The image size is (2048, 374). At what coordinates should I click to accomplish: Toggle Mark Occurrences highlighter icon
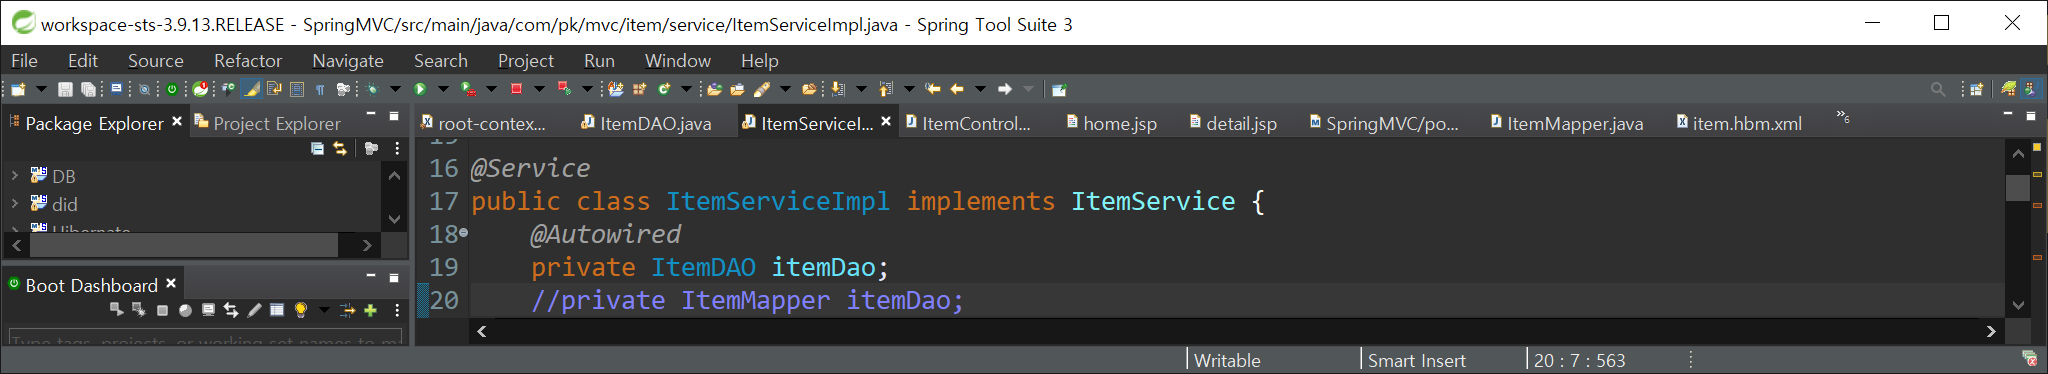(x=252, y=89)
